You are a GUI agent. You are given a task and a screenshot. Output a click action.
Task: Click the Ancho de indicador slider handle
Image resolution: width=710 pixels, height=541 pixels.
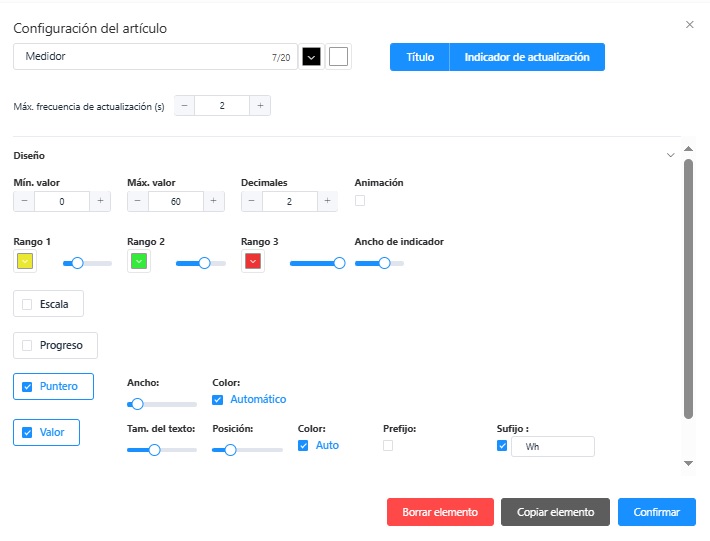[384, 263]
